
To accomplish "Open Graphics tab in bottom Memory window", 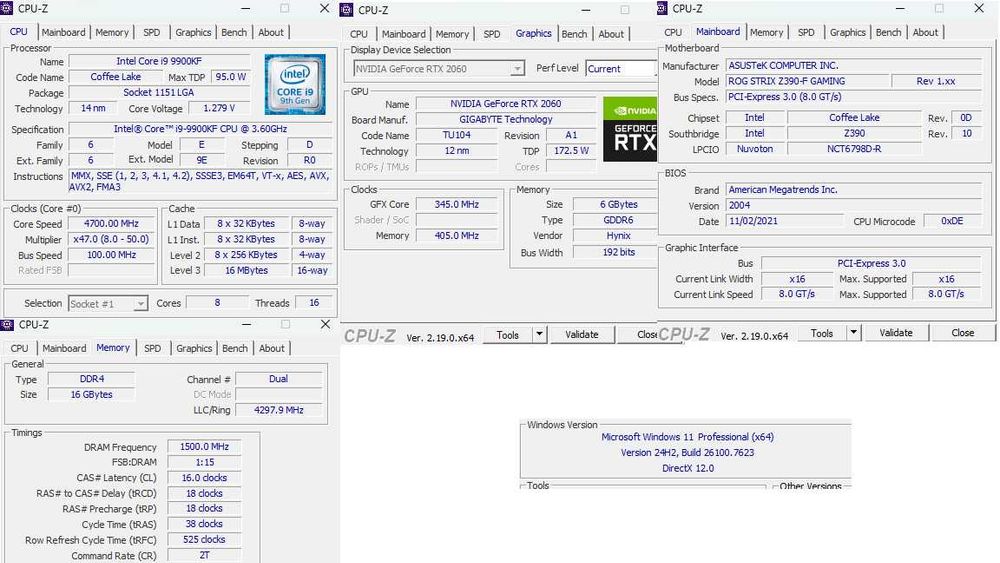I will click(194, 348).
